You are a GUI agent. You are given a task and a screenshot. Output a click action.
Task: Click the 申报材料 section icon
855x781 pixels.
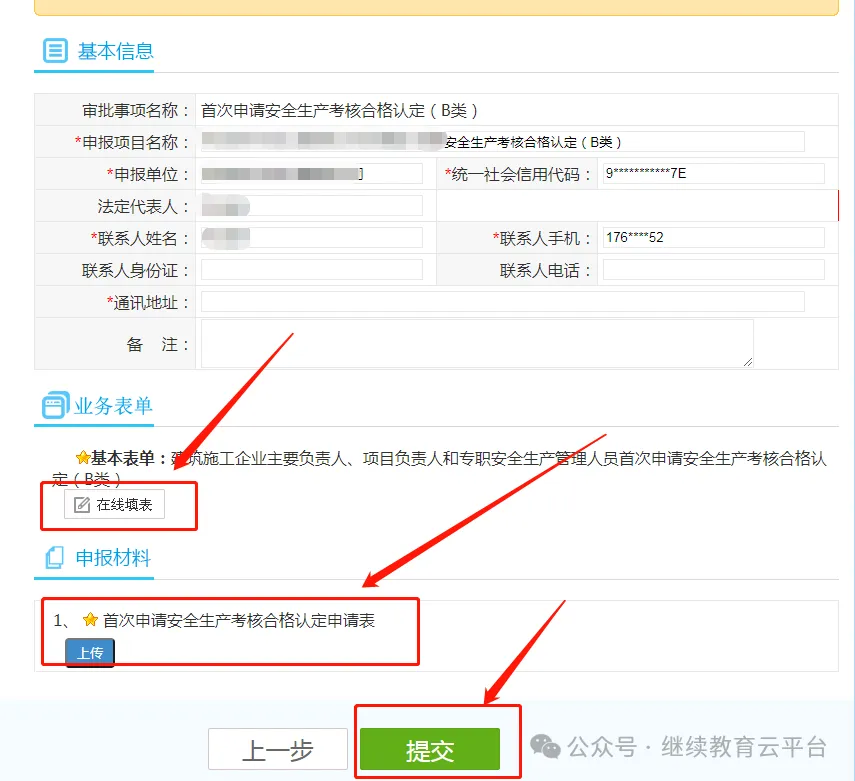(x=55, y=557)
